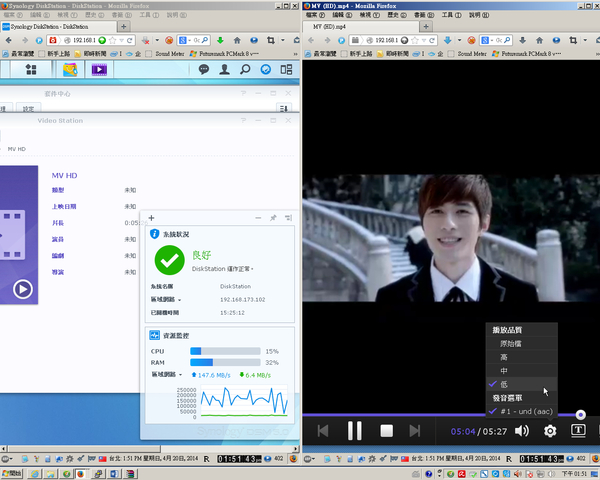Select the 中 medium quality option
Screen dimensions: 600x480
[503, 370]
